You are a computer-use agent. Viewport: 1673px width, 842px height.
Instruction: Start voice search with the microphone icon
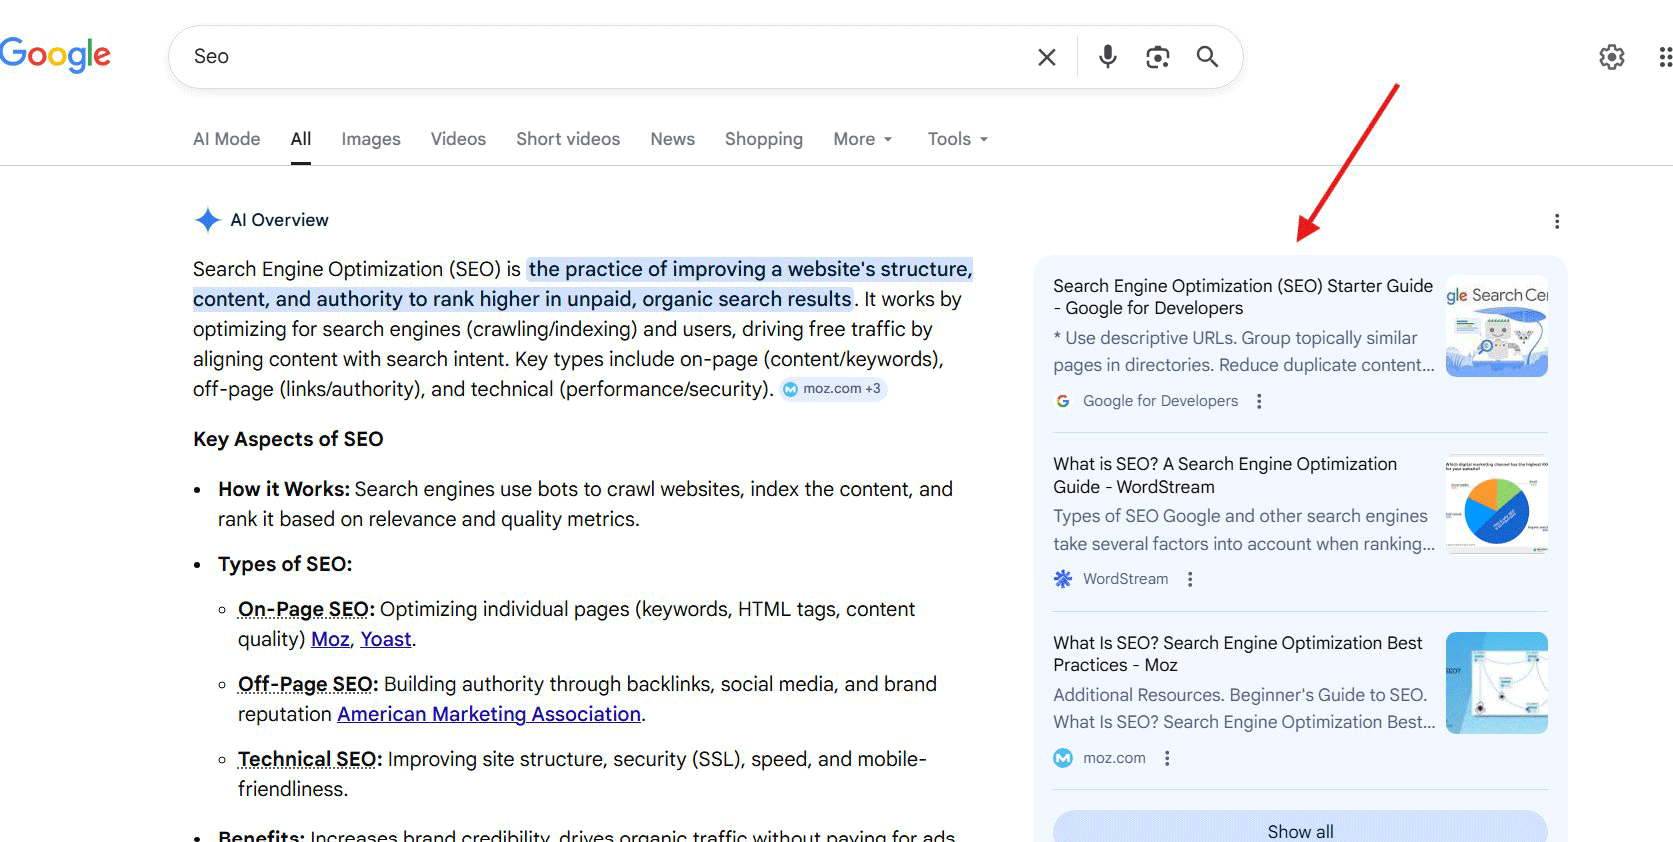click(x=1107, y=57)
